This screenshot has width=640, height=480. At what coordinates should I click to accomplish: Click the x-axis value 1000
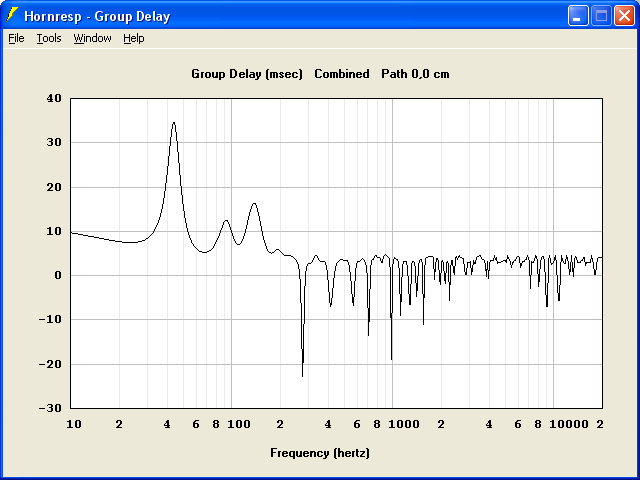pyautogui.click(x=404, y=424)
